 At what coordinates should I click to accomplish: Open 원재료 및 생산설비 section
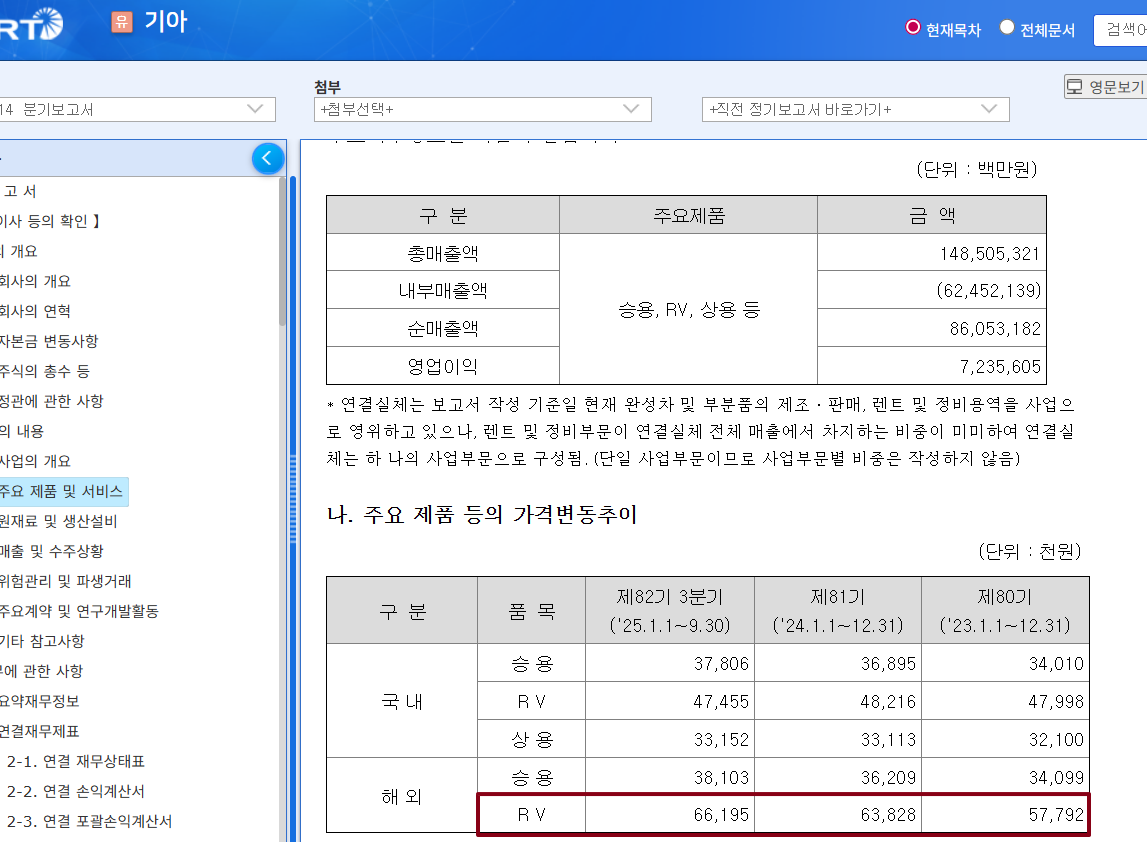point(59,521)
